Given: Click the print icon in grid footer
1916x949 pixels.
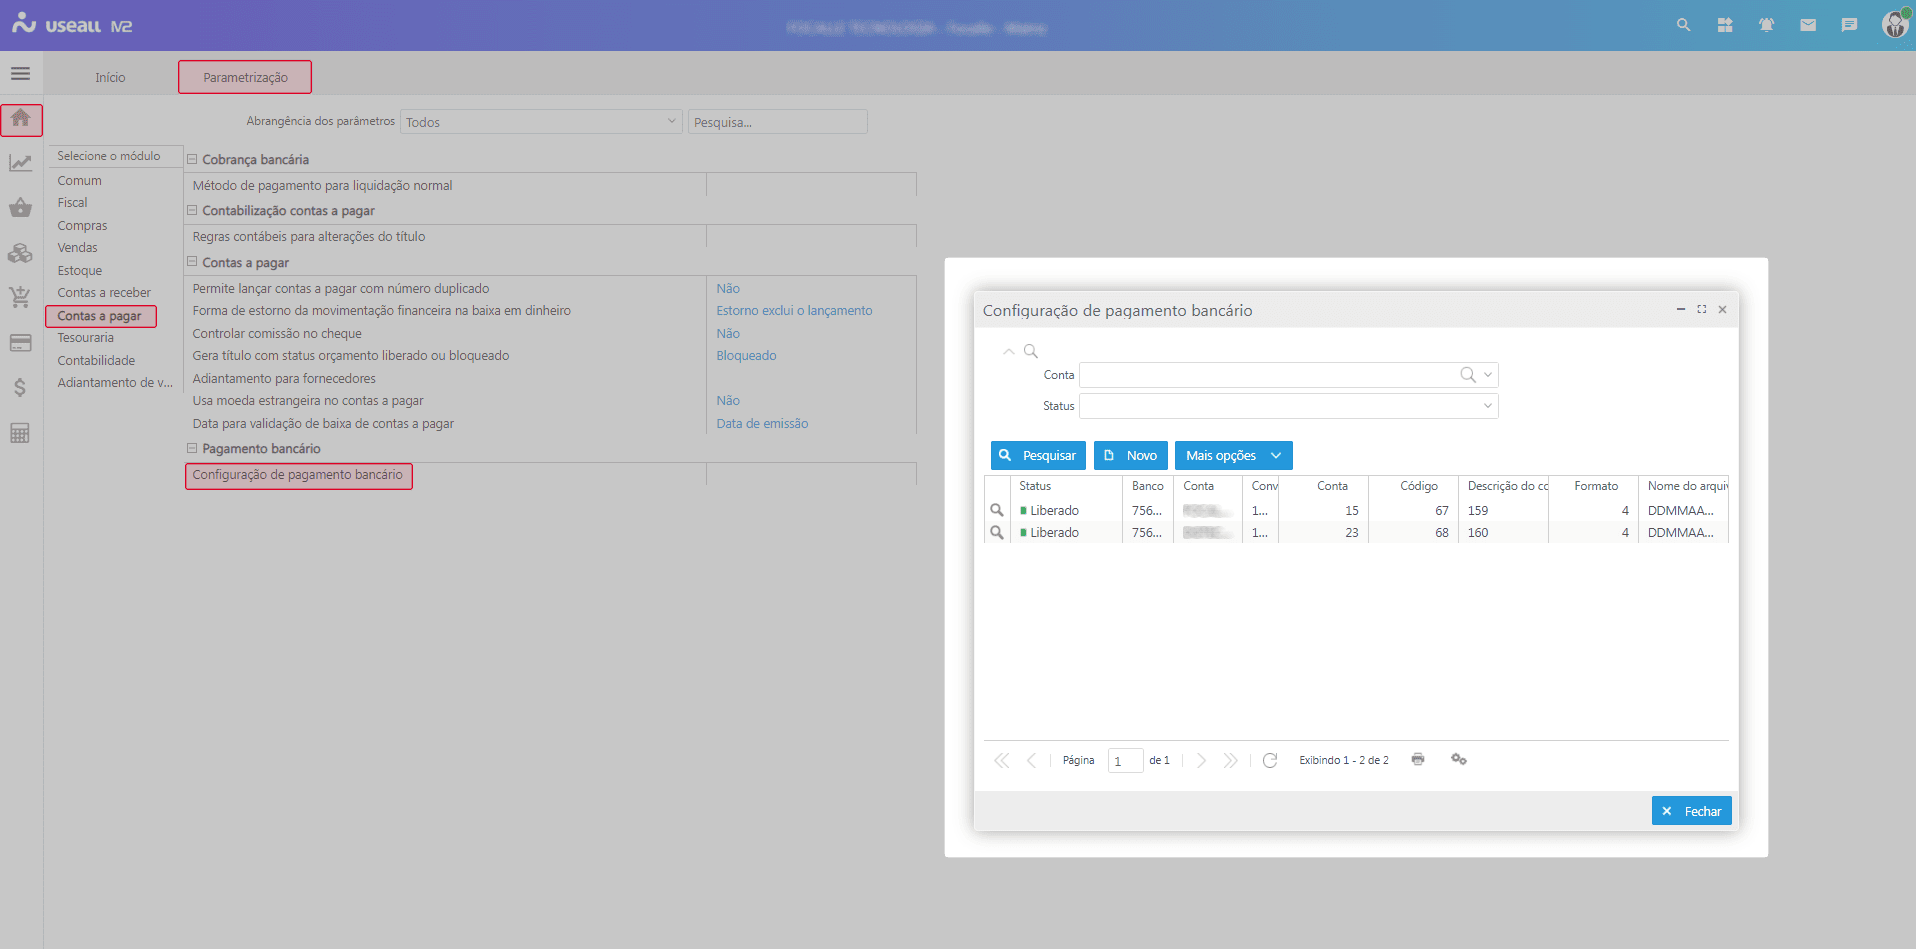Looking at the screenshot, I should click(1417, 760).
